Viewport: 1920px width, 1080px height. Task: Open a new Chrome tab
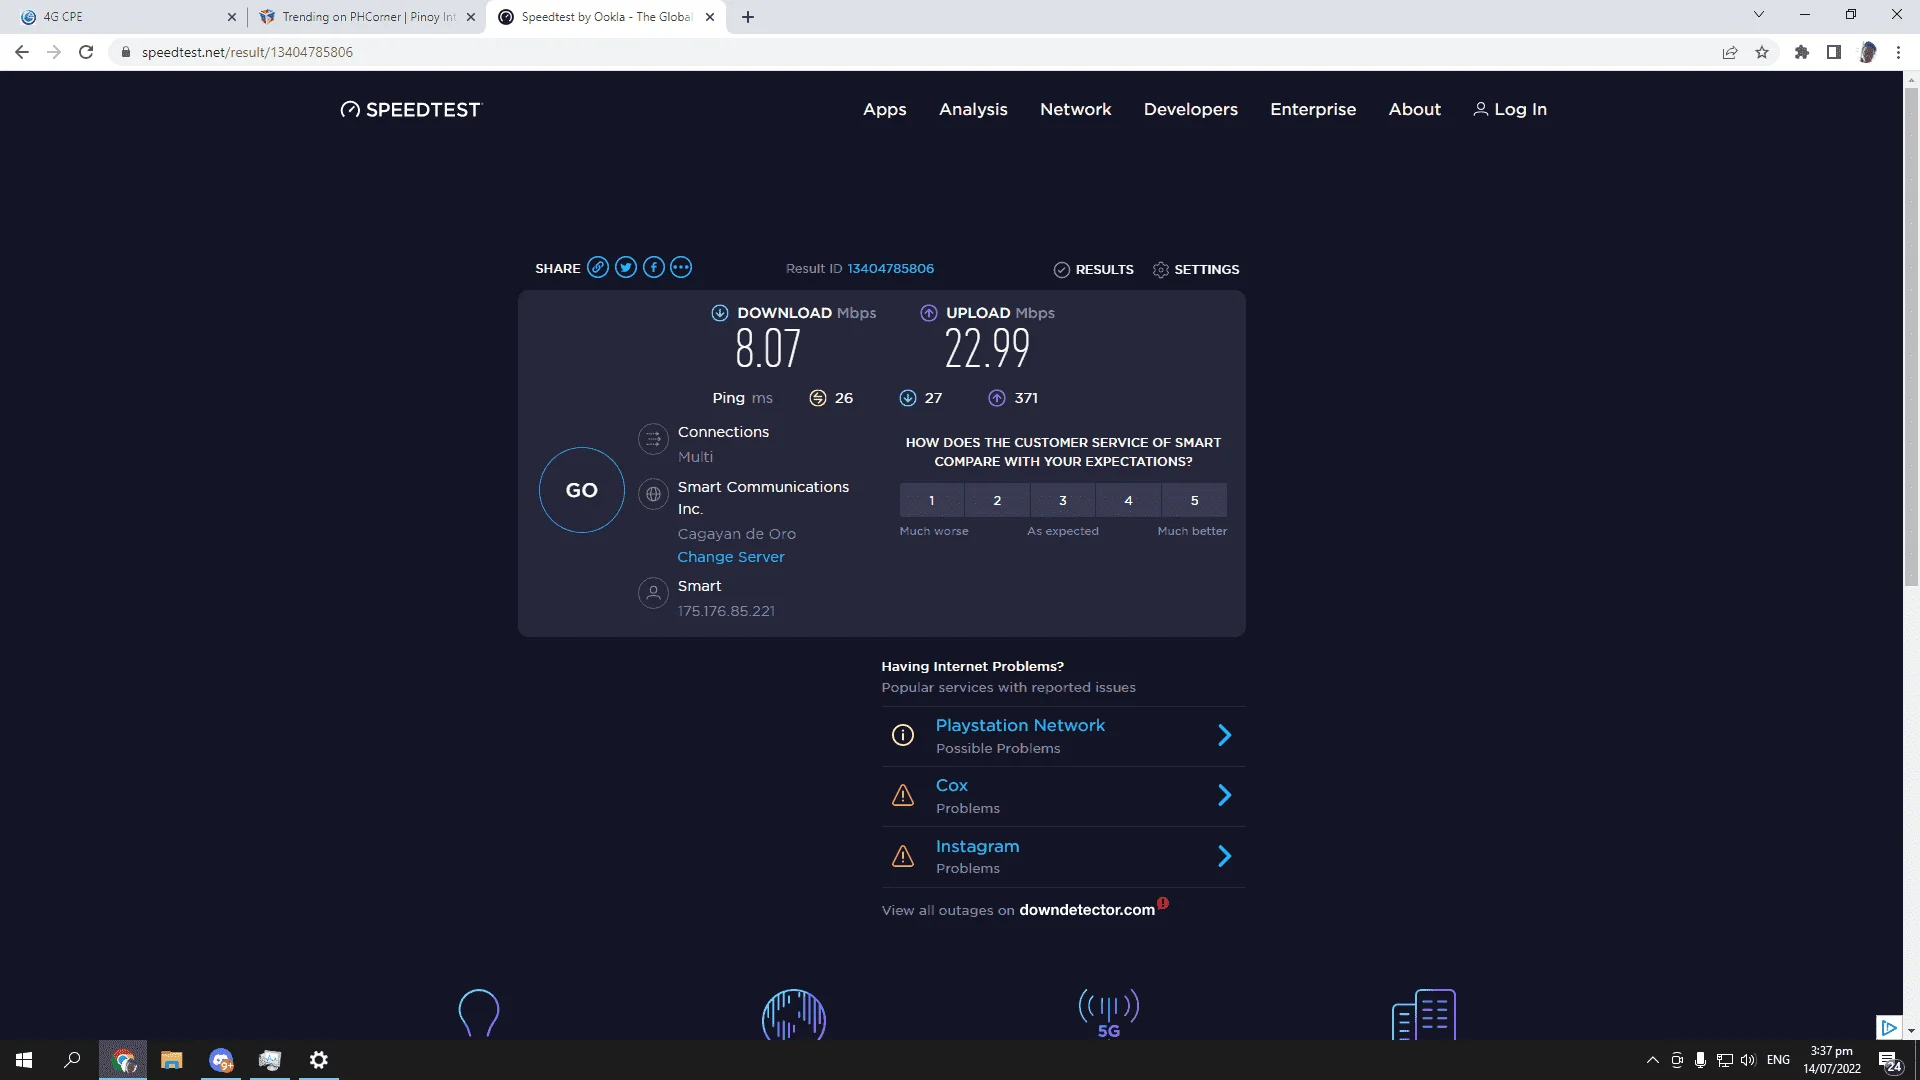pos(748,17)
